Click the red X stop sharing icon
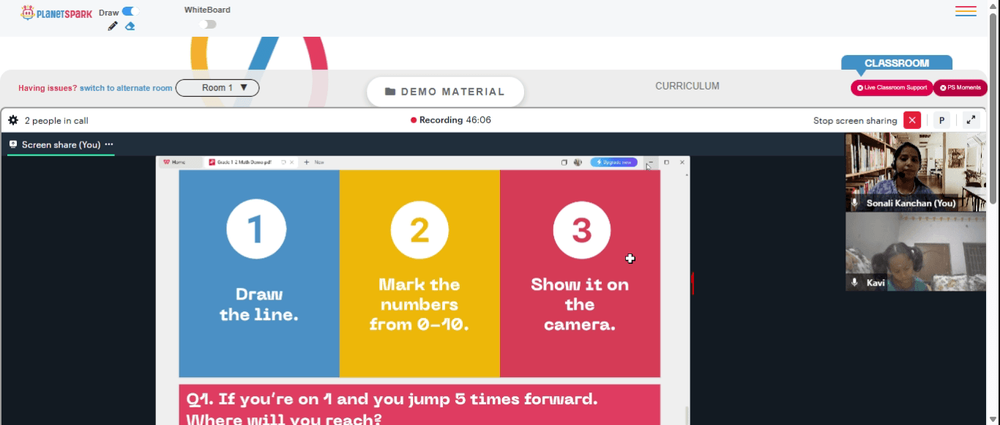 (912, 120)
